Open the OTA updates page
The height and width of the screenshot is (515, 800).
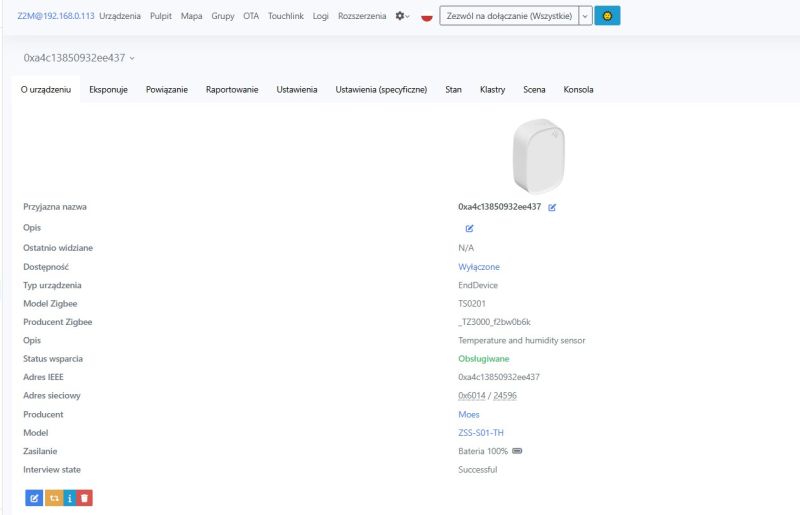[x=251, y=16]
